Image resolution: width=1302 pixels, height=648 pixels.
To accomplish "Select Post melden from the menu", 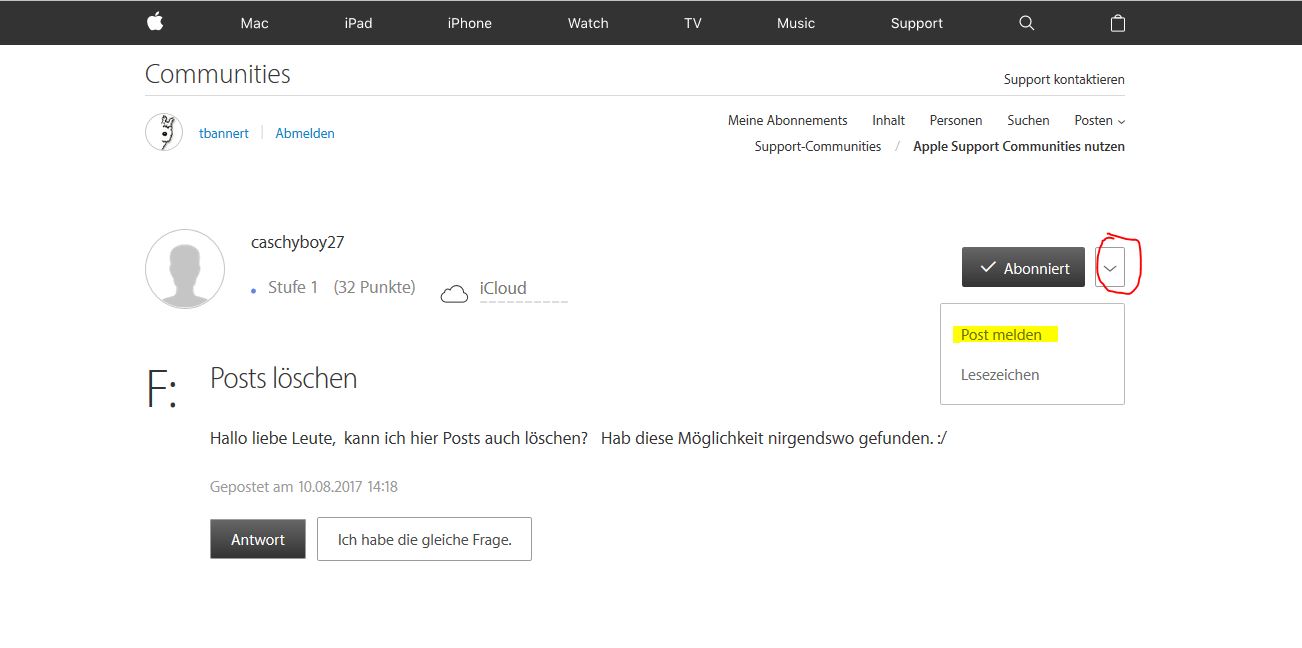I will coord(1001,335).
